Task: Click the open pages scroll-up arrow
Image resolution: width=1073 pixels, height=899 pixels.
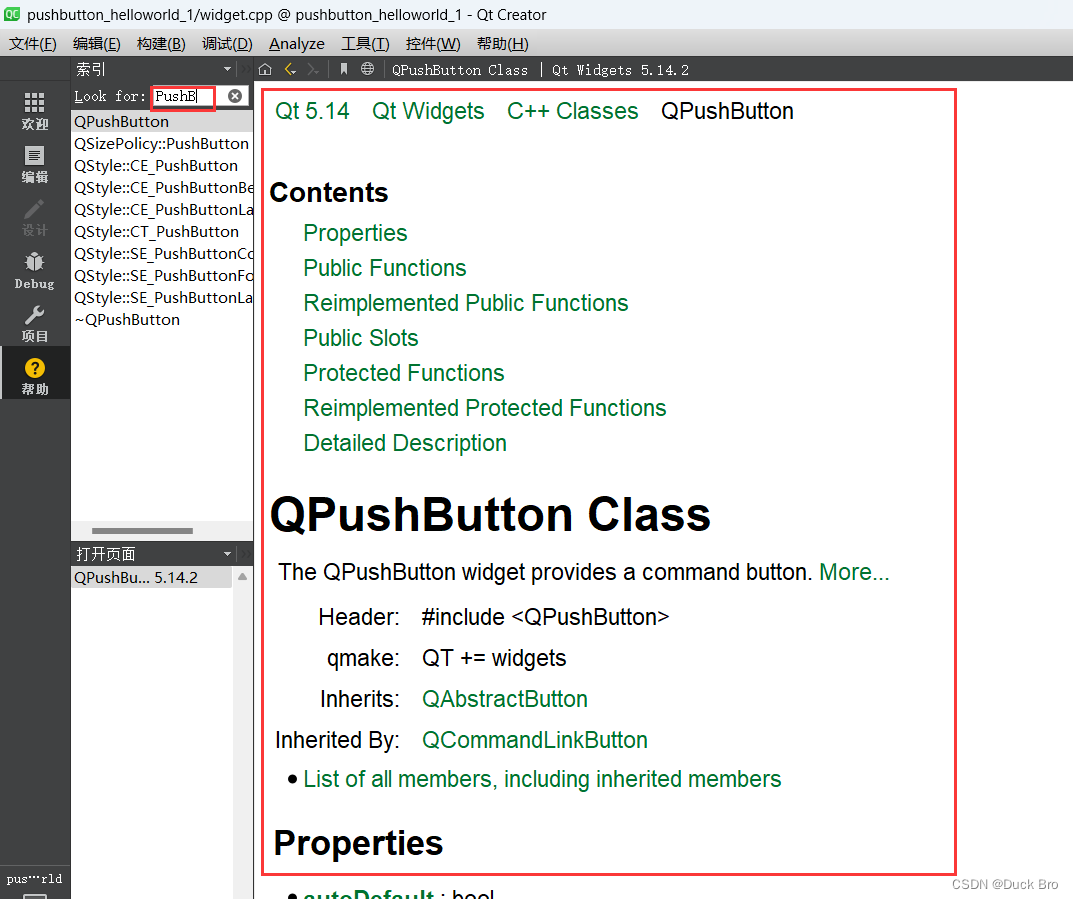Action: pos(242,577)
